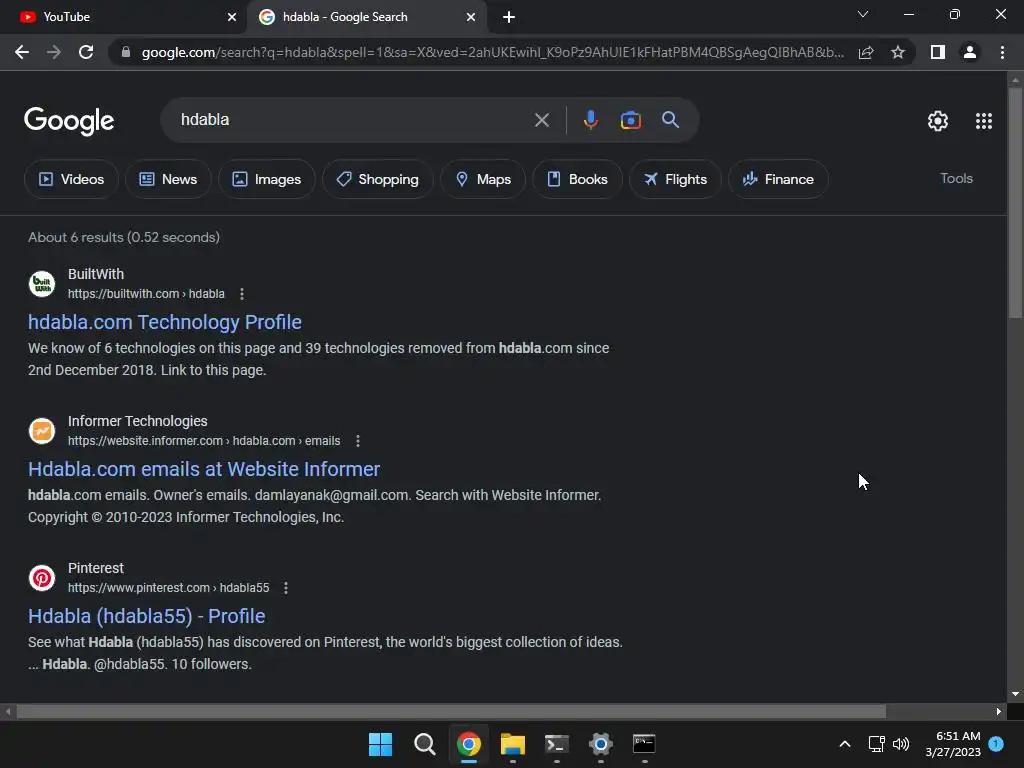Click the pinterest.com › hdabla55 URL
The height and width of the screenshot is (768, 1024).
(168, 588)
